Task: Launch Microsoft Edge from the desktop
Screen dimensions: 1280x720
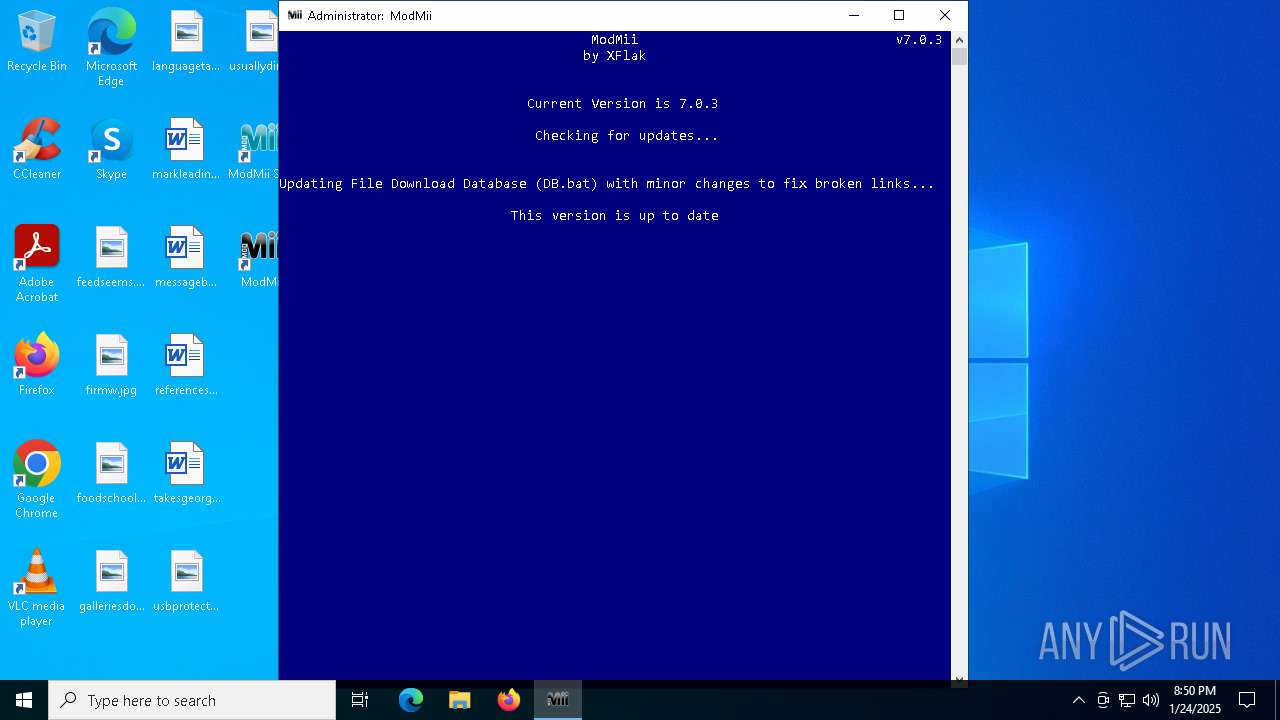Action: (x=111, y=48)
